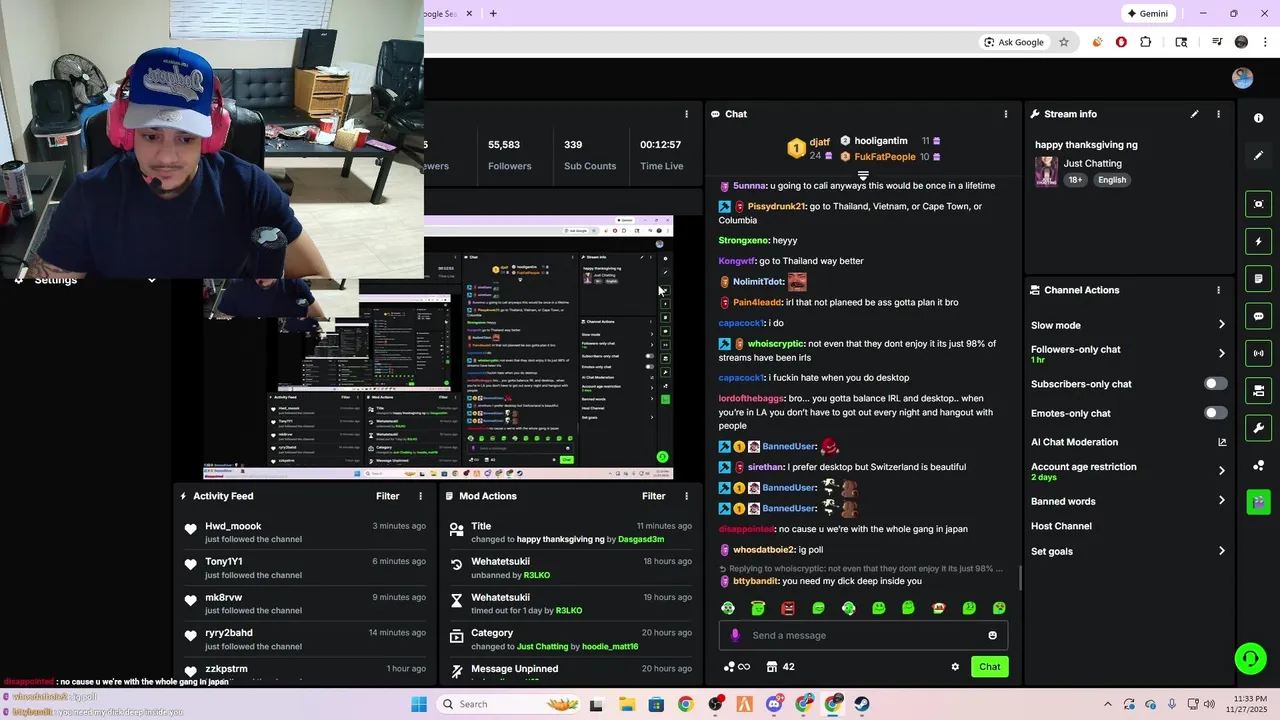This screenshot has height=720, width=1280.
Task: Open Tony1Y1 follower entry
Action: click(x=223, y=562)
